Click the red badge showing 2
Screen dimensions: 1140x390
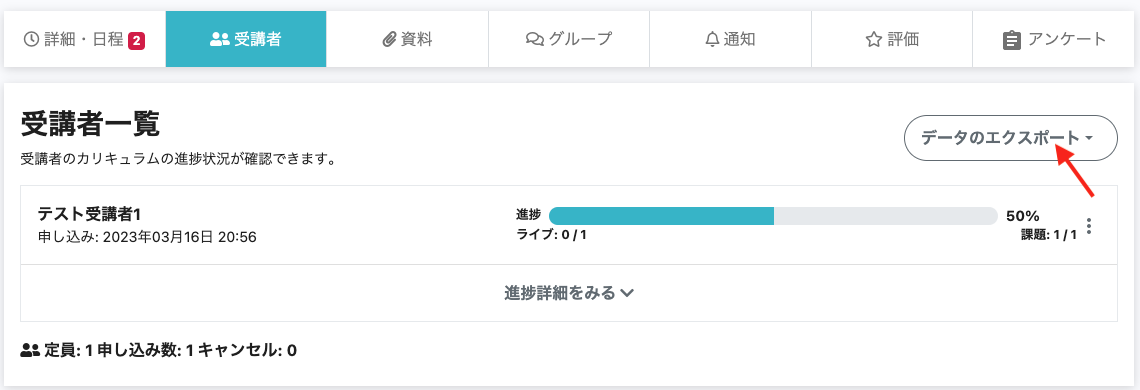pyautogui.click(x=136, y=41)
